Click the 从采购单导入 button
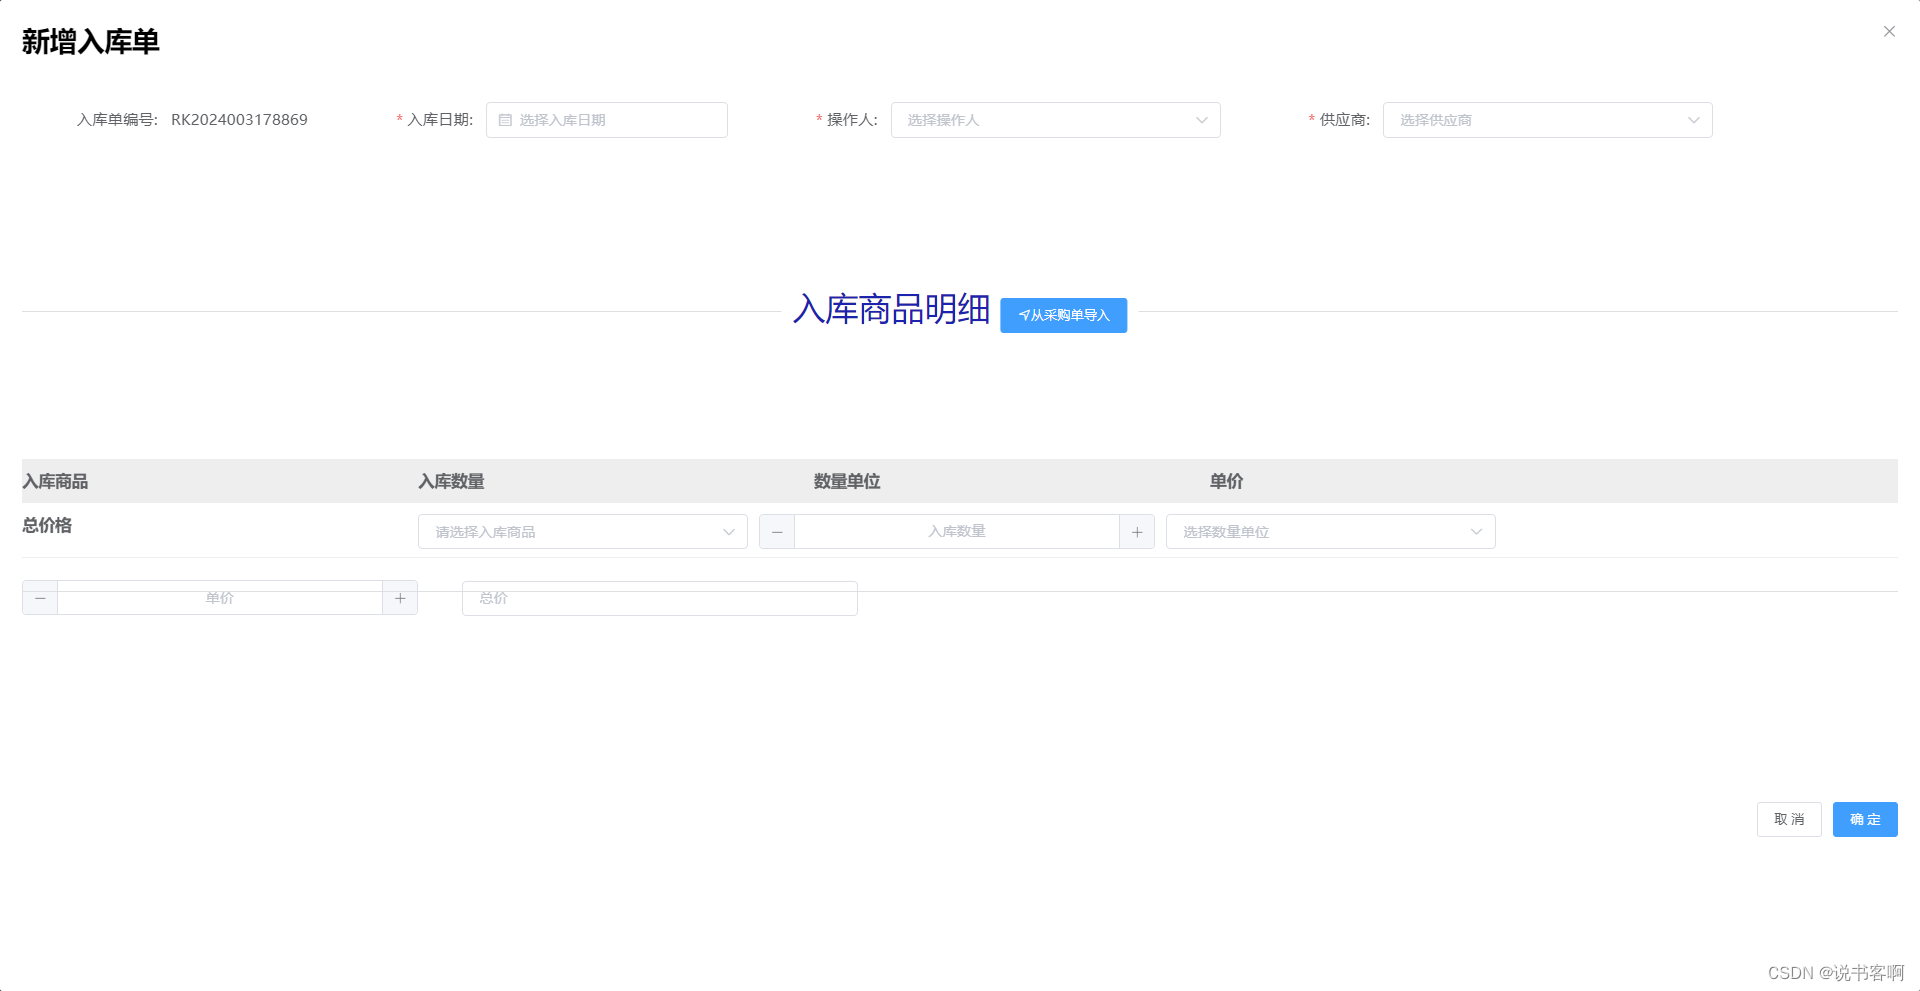Screen dimensions: 1920x991 click(1064, 315)
